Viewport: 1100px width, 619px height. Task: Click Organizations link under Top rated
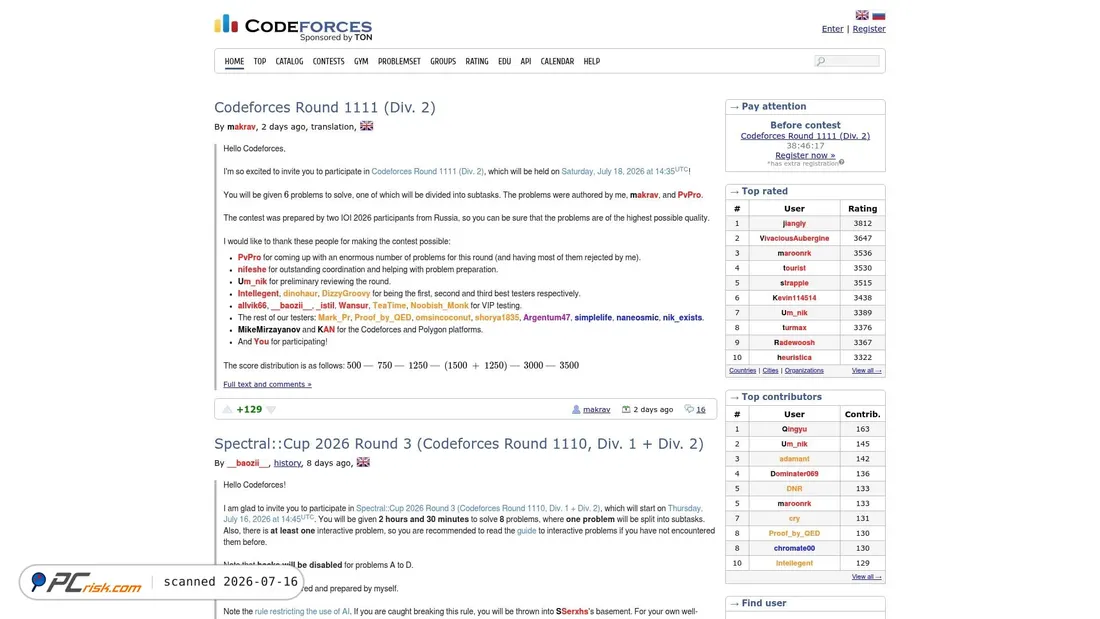pos(804,371)
